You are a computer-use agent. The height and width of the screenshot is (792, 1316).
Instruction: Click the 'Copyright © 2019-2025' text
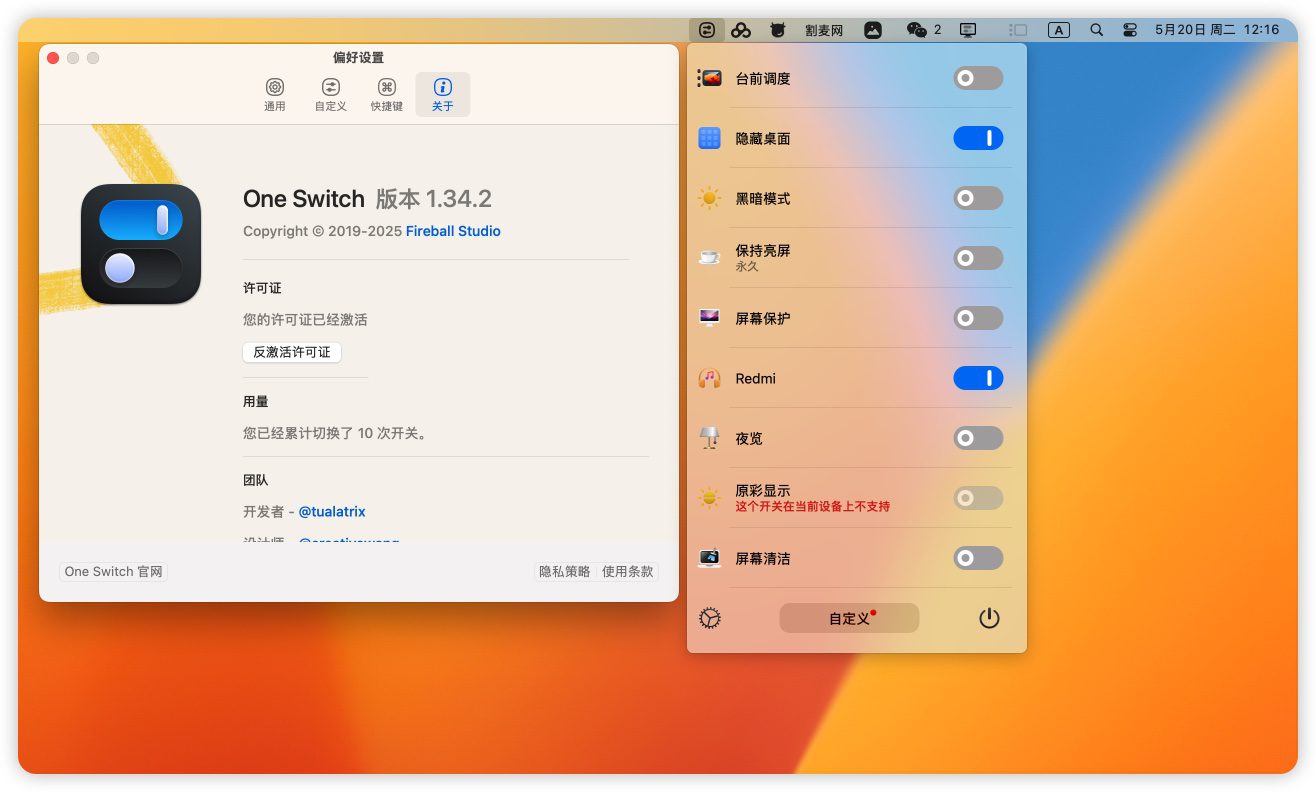click(x=322, y=231)
